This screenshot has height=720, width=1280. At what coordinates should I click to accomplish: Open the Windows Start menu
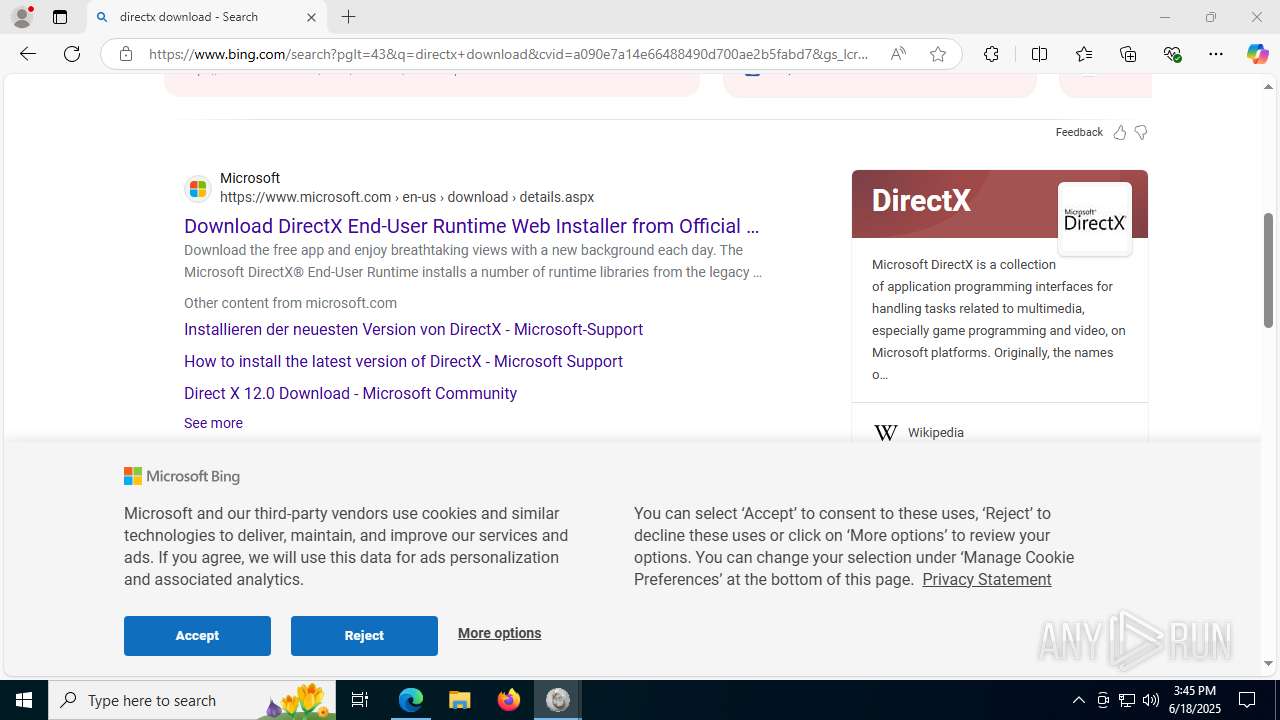[x=24, y=700]
